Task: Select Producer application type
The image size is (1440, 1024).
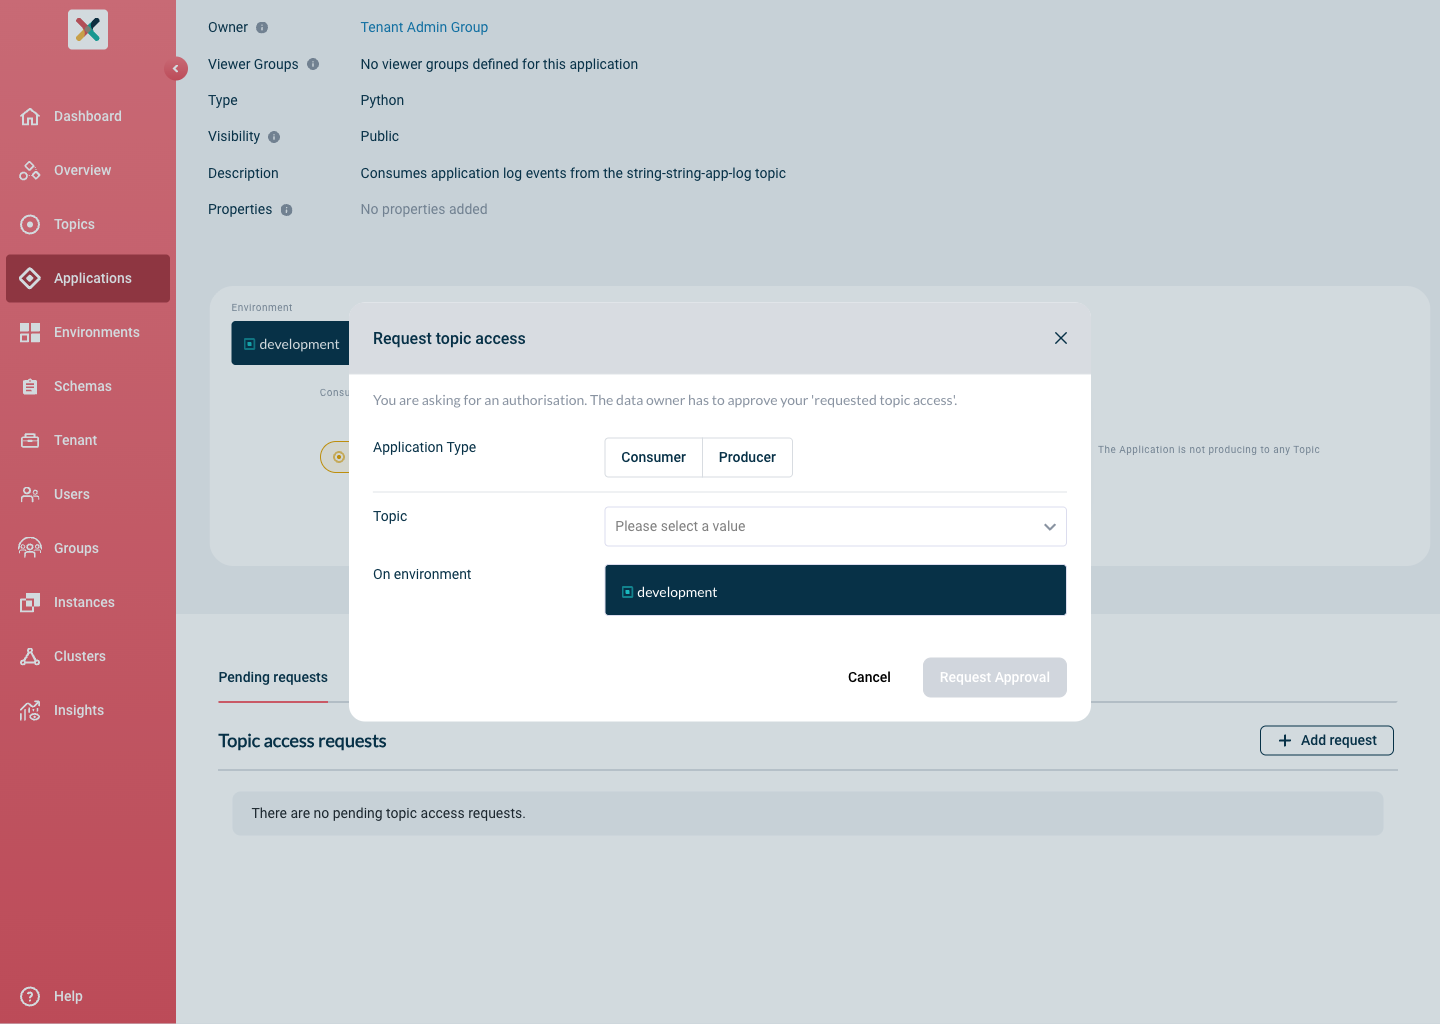Action: click(x=747, y=457)
